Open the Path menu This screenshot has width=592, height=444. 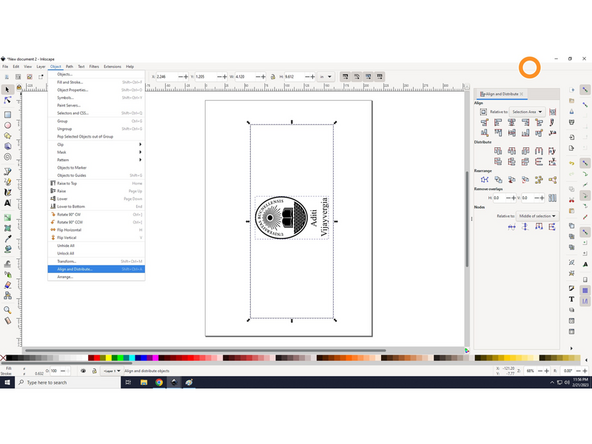(69, 66)
